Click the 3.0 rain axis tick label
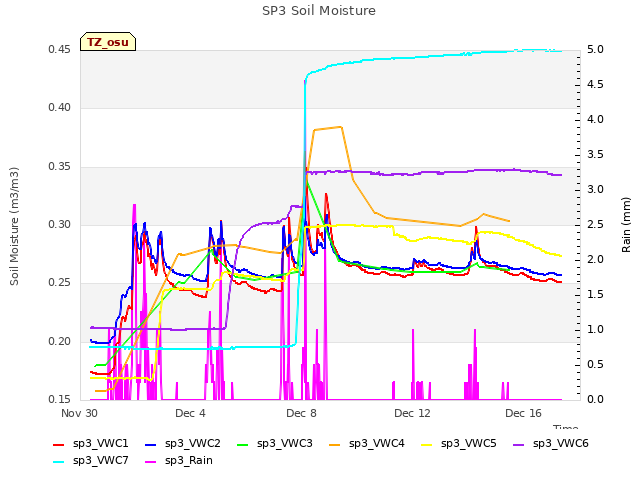 point(595,190)
